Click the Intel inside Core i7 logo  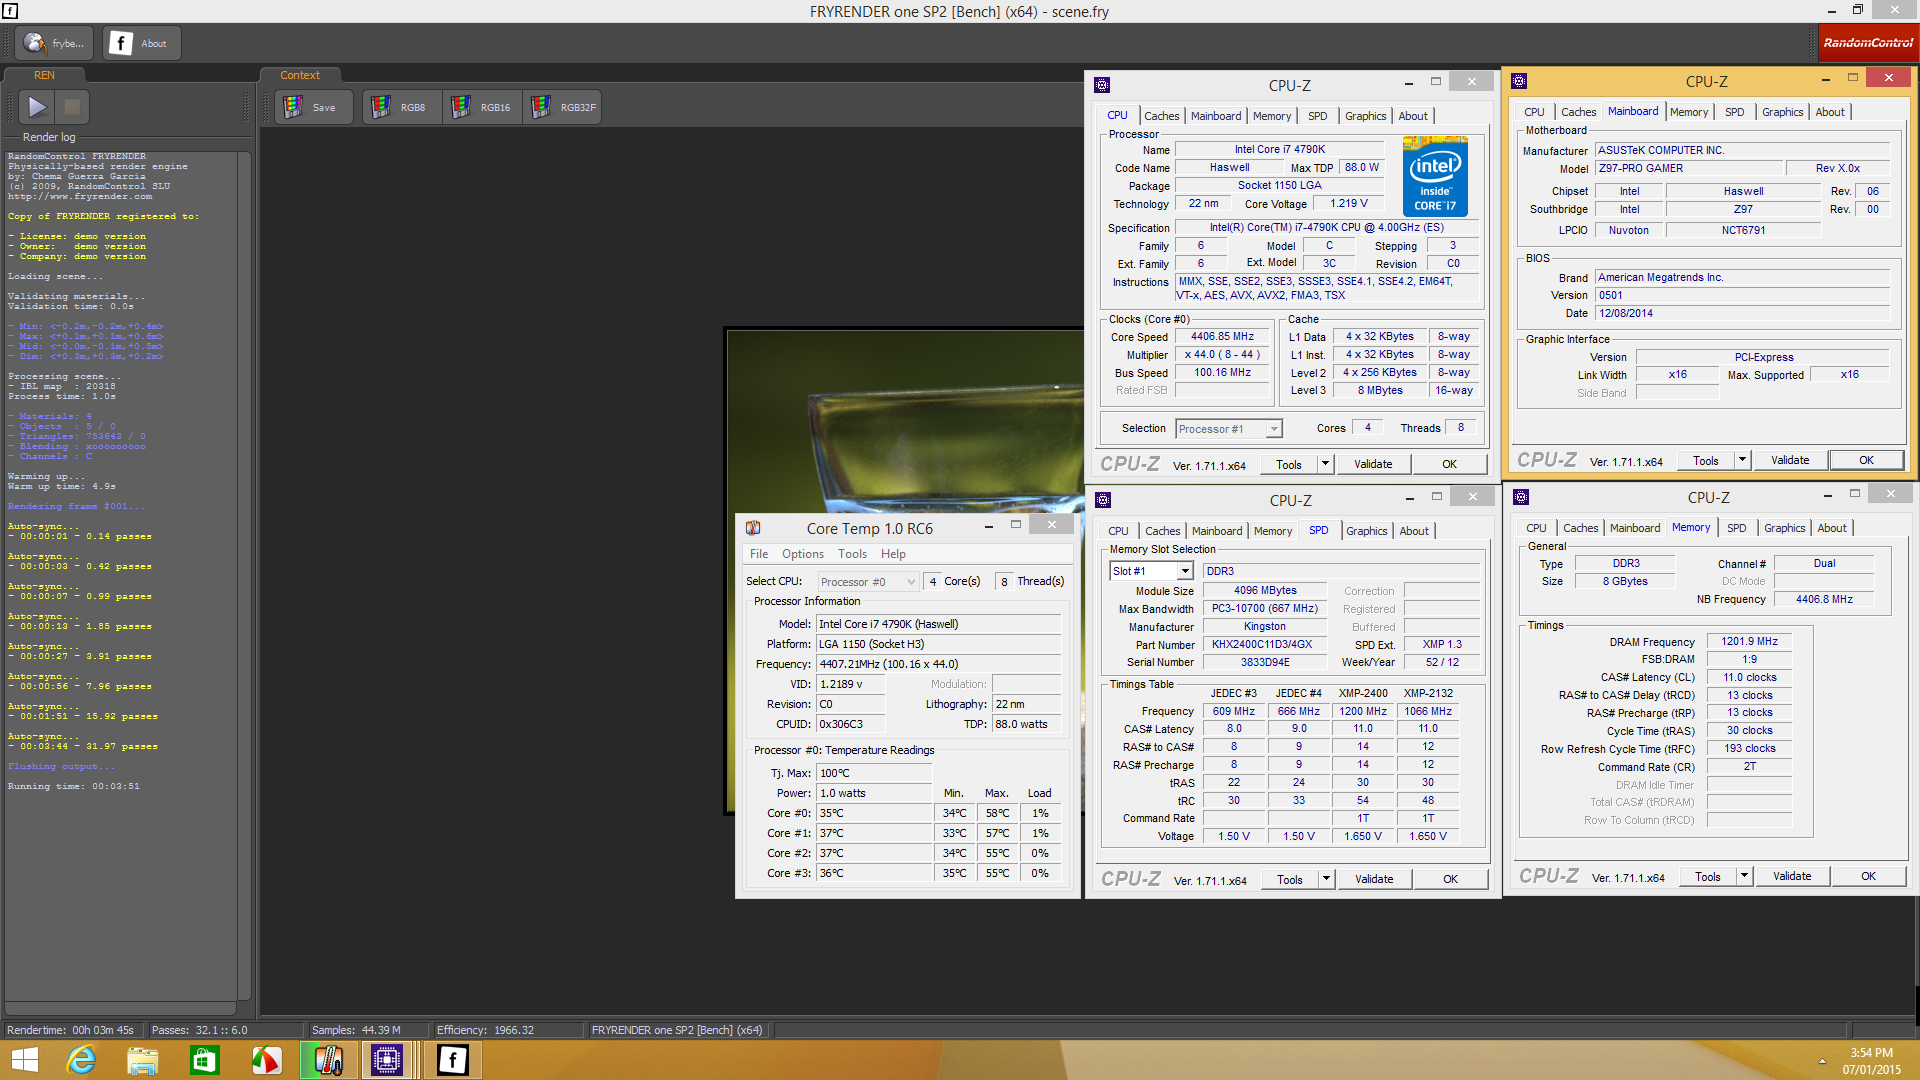click(x=1435, y=176)
